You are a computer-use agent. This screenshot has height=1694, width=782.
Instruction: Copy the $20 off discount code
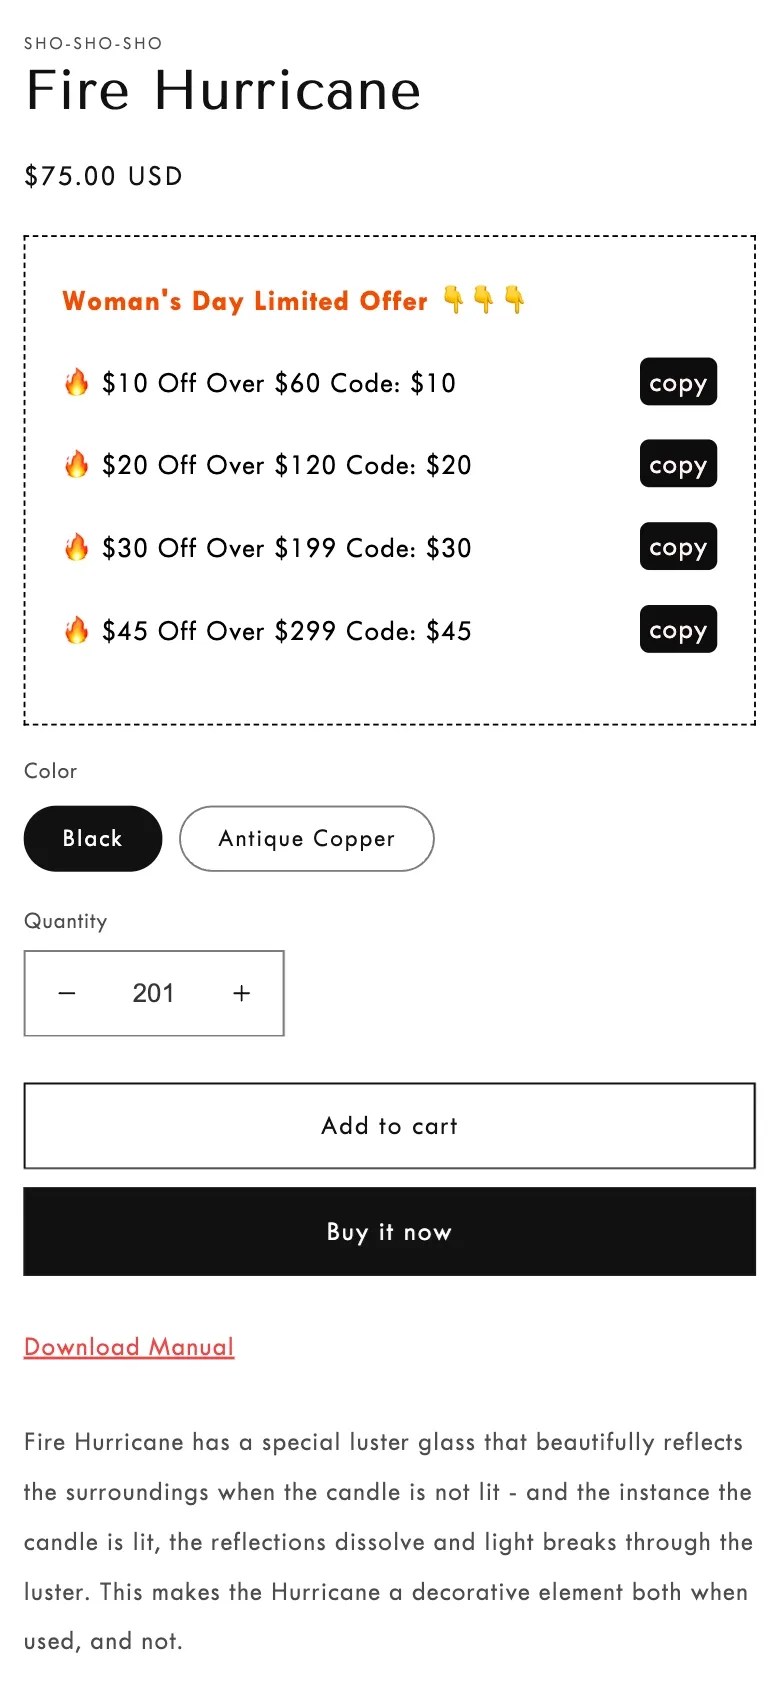click(678, 465)
